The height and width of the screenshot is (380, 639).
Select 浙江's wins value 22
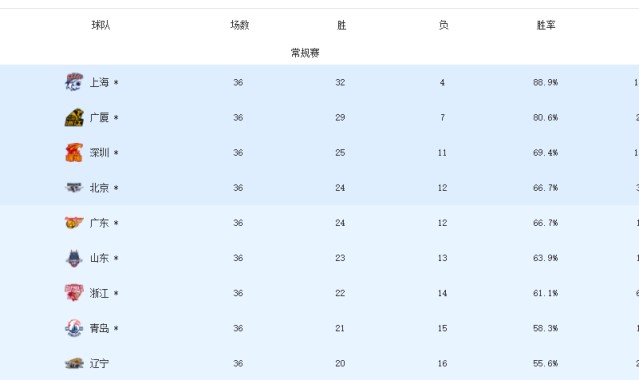point(340,293)
